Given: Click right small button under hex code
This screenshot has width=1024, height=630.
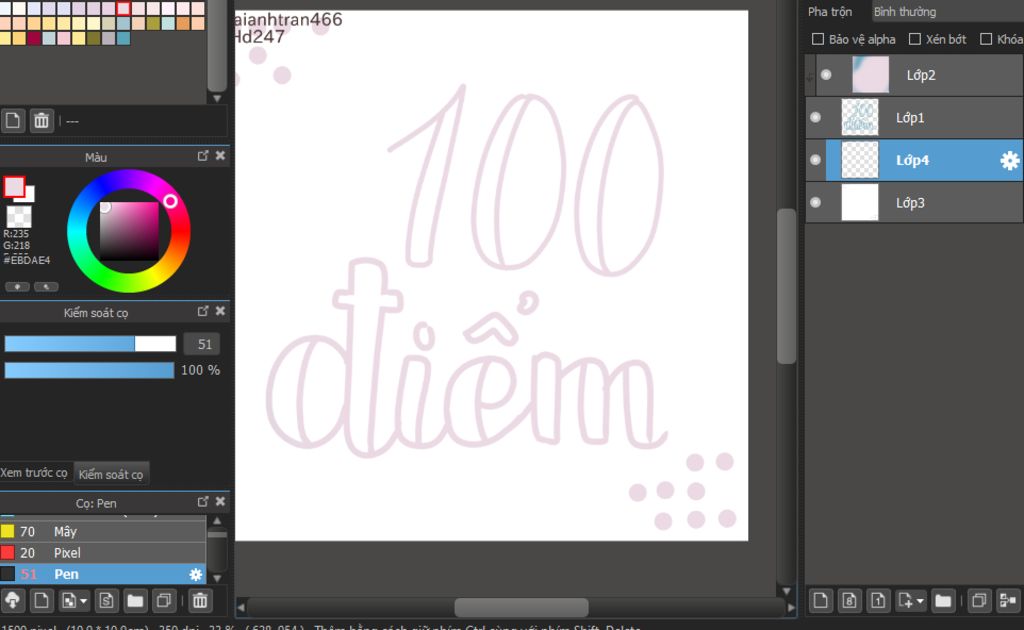Looking at the screenshot, I should coord(46,287).
